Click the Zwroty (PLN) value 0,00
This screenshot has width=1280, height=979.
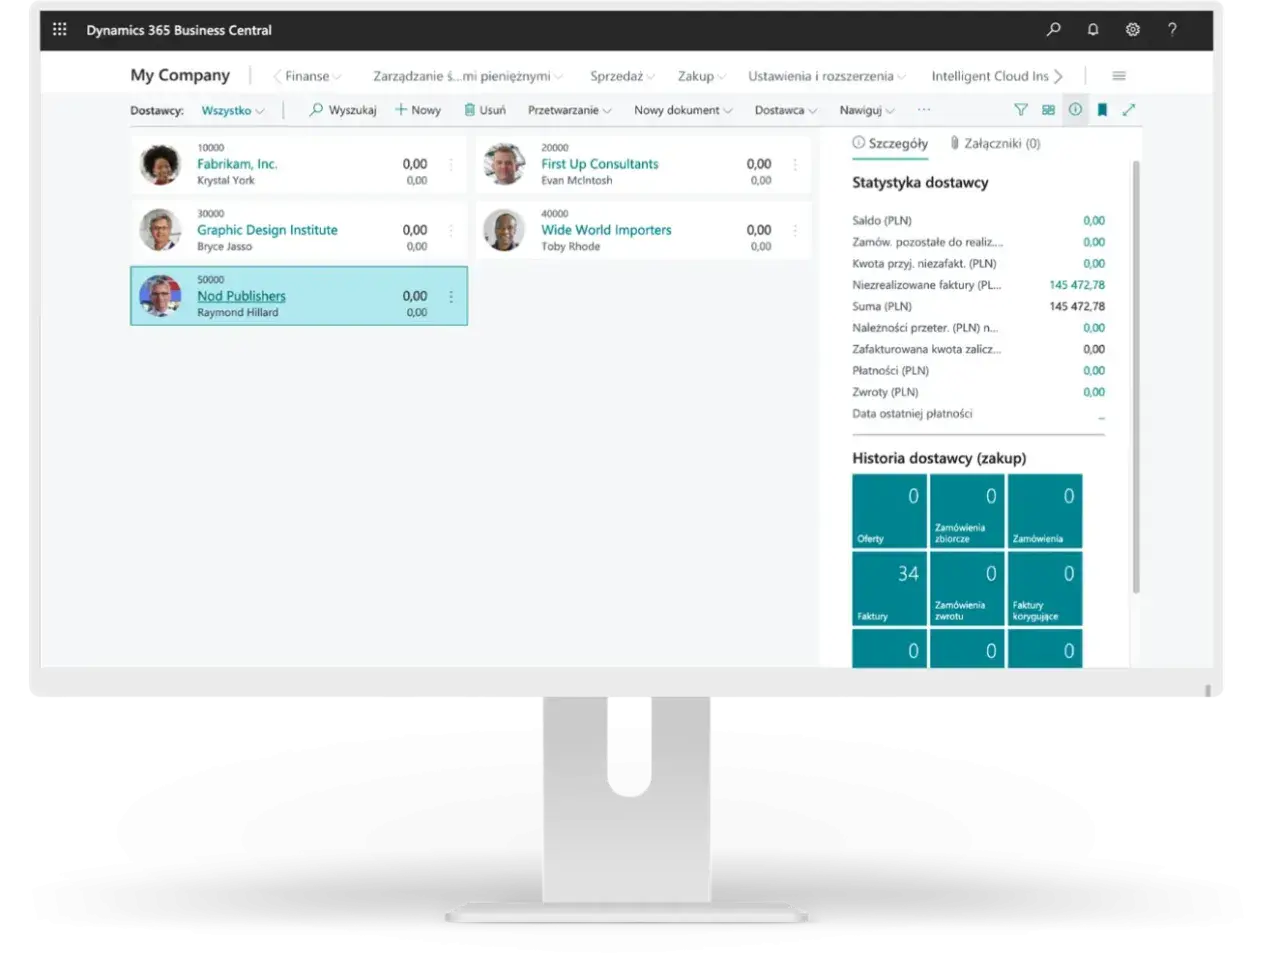tap(1094, 392)
